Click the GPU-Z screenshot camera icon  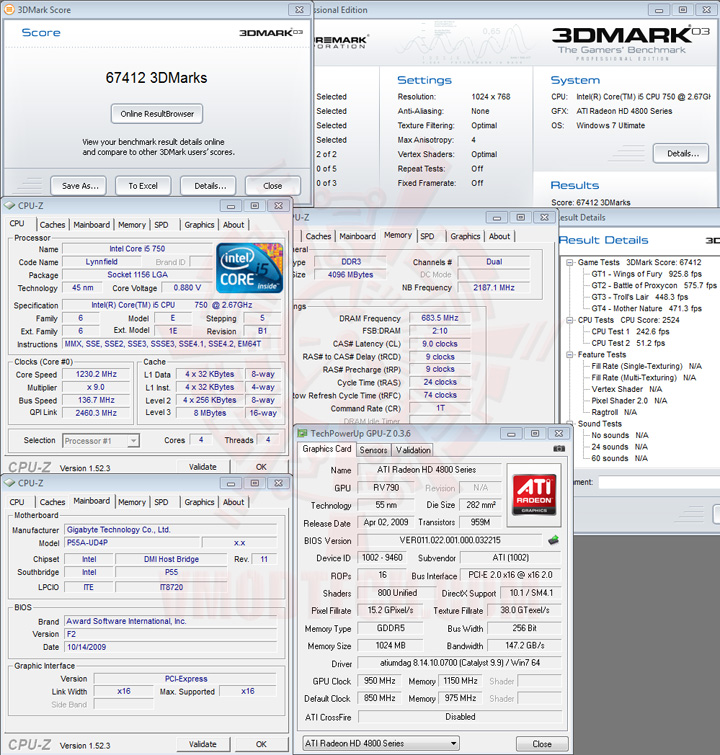tap(559, 449)
